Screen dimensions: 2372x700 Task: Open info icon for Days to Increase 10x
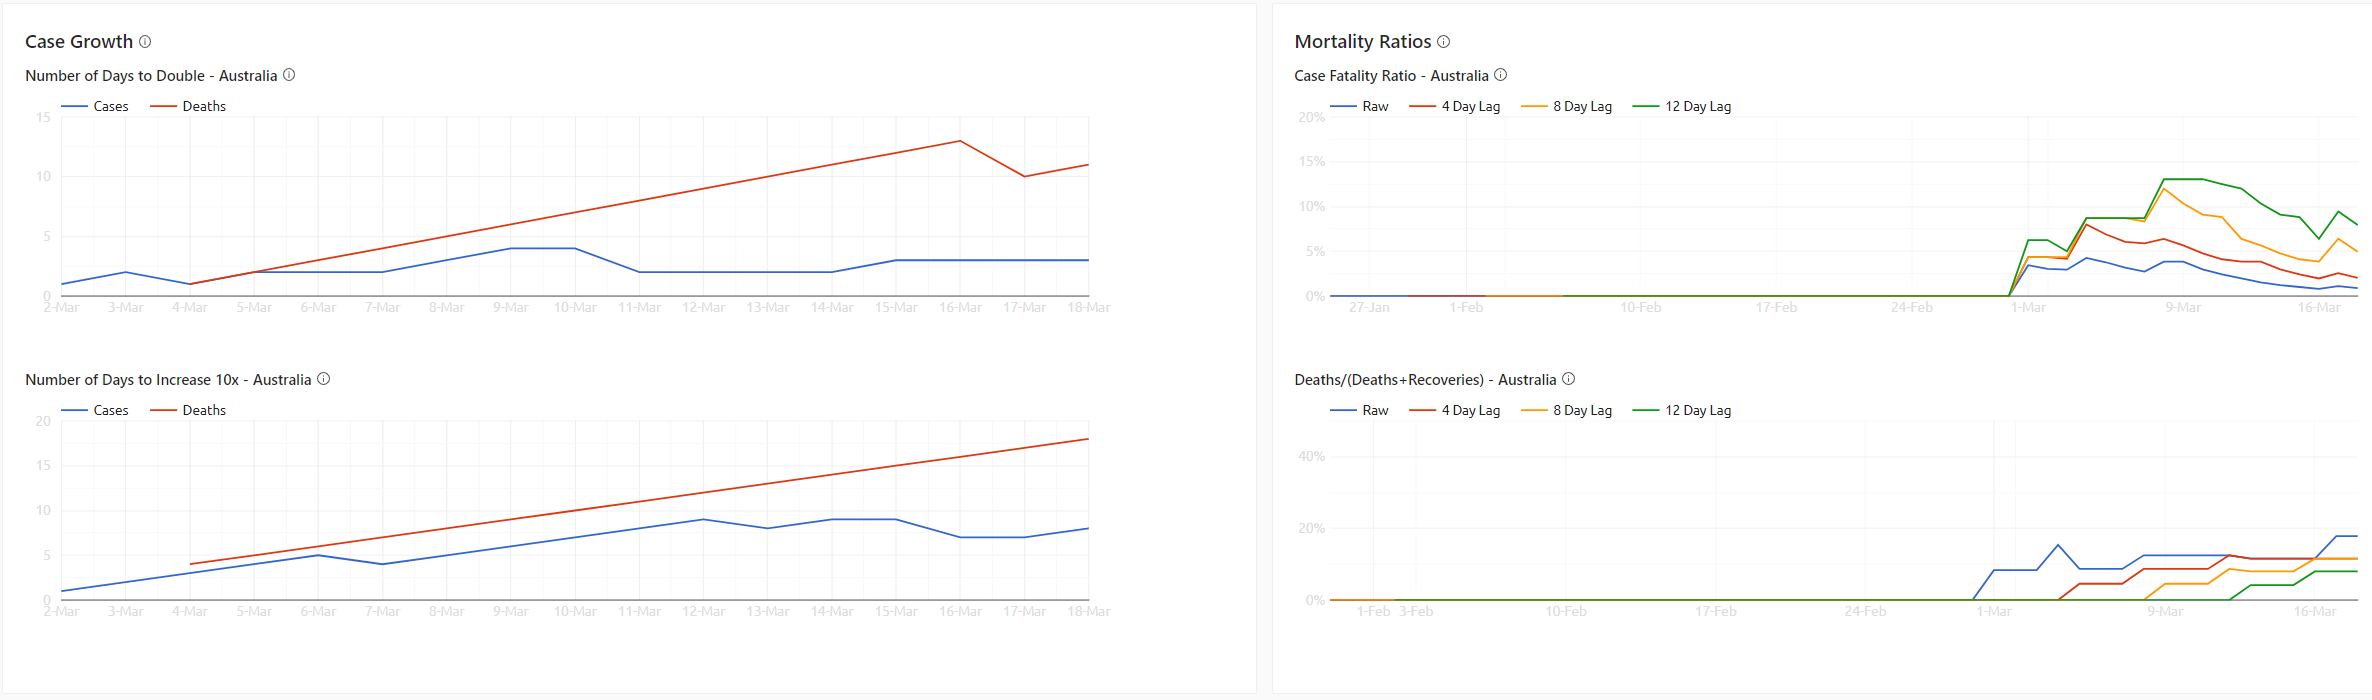(x=323, y=379)
